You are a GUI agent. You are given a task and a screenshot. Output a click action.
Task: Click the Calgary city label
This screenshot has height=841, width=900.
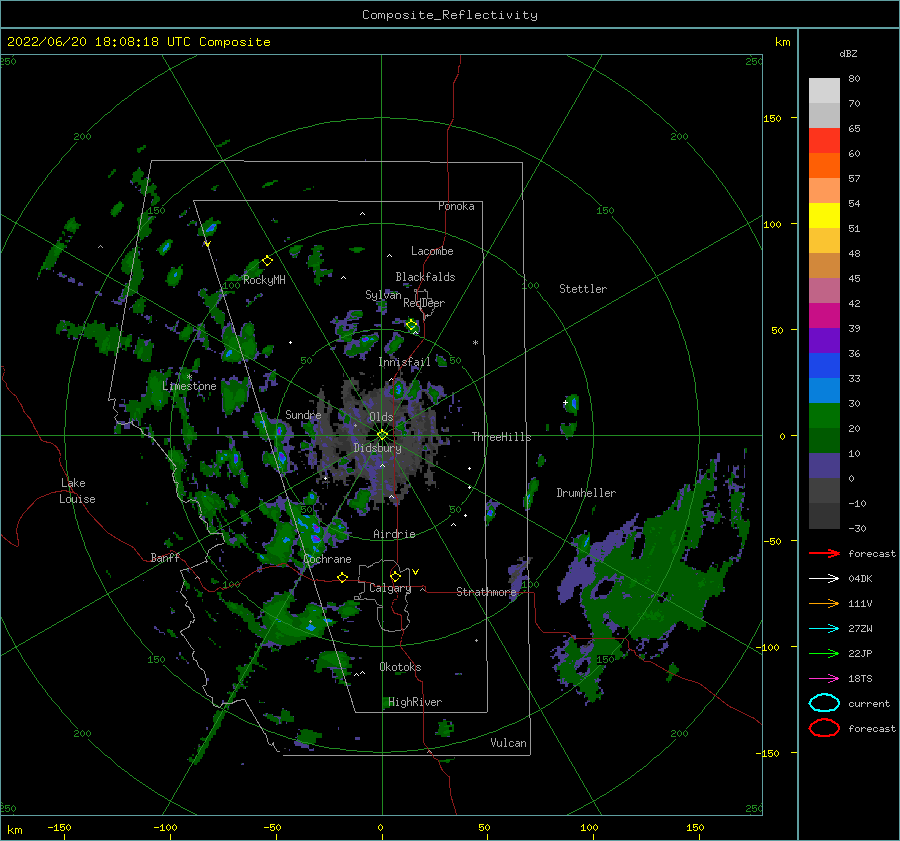click(390, 588)
